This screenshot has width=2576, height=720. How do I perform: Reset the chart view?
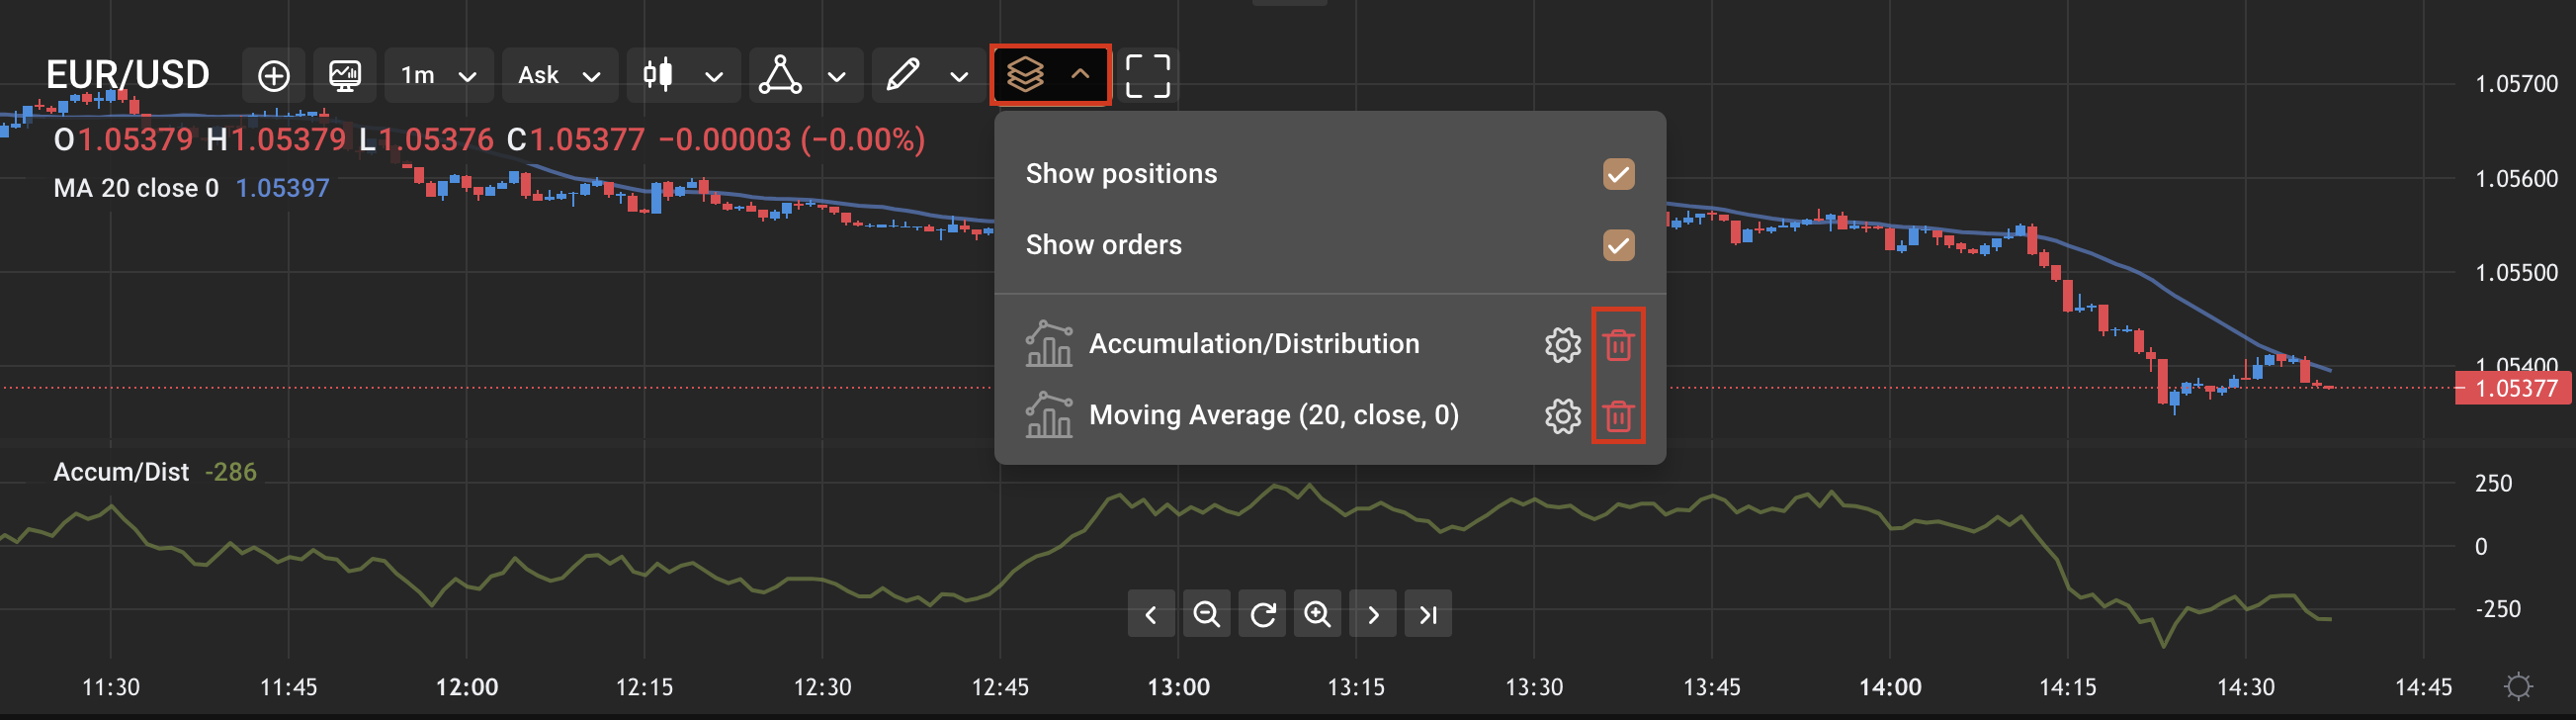point(1262,614)
